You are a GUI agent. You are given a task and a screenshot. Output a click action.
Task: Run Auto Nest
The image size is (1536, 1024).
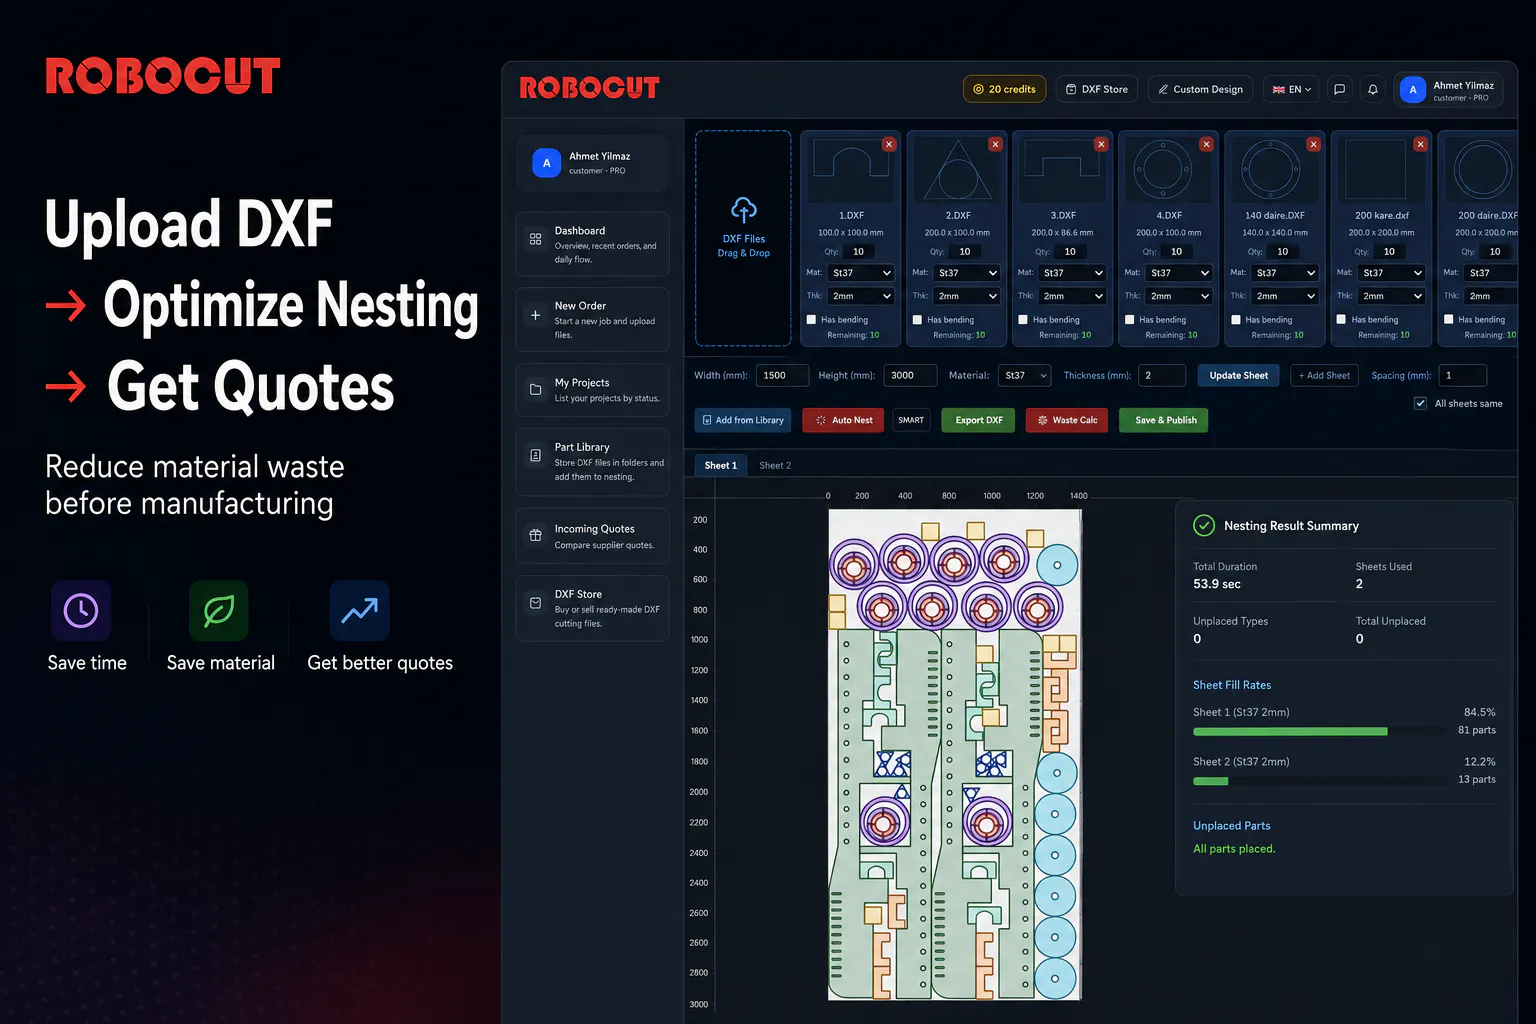click(844, 420)
